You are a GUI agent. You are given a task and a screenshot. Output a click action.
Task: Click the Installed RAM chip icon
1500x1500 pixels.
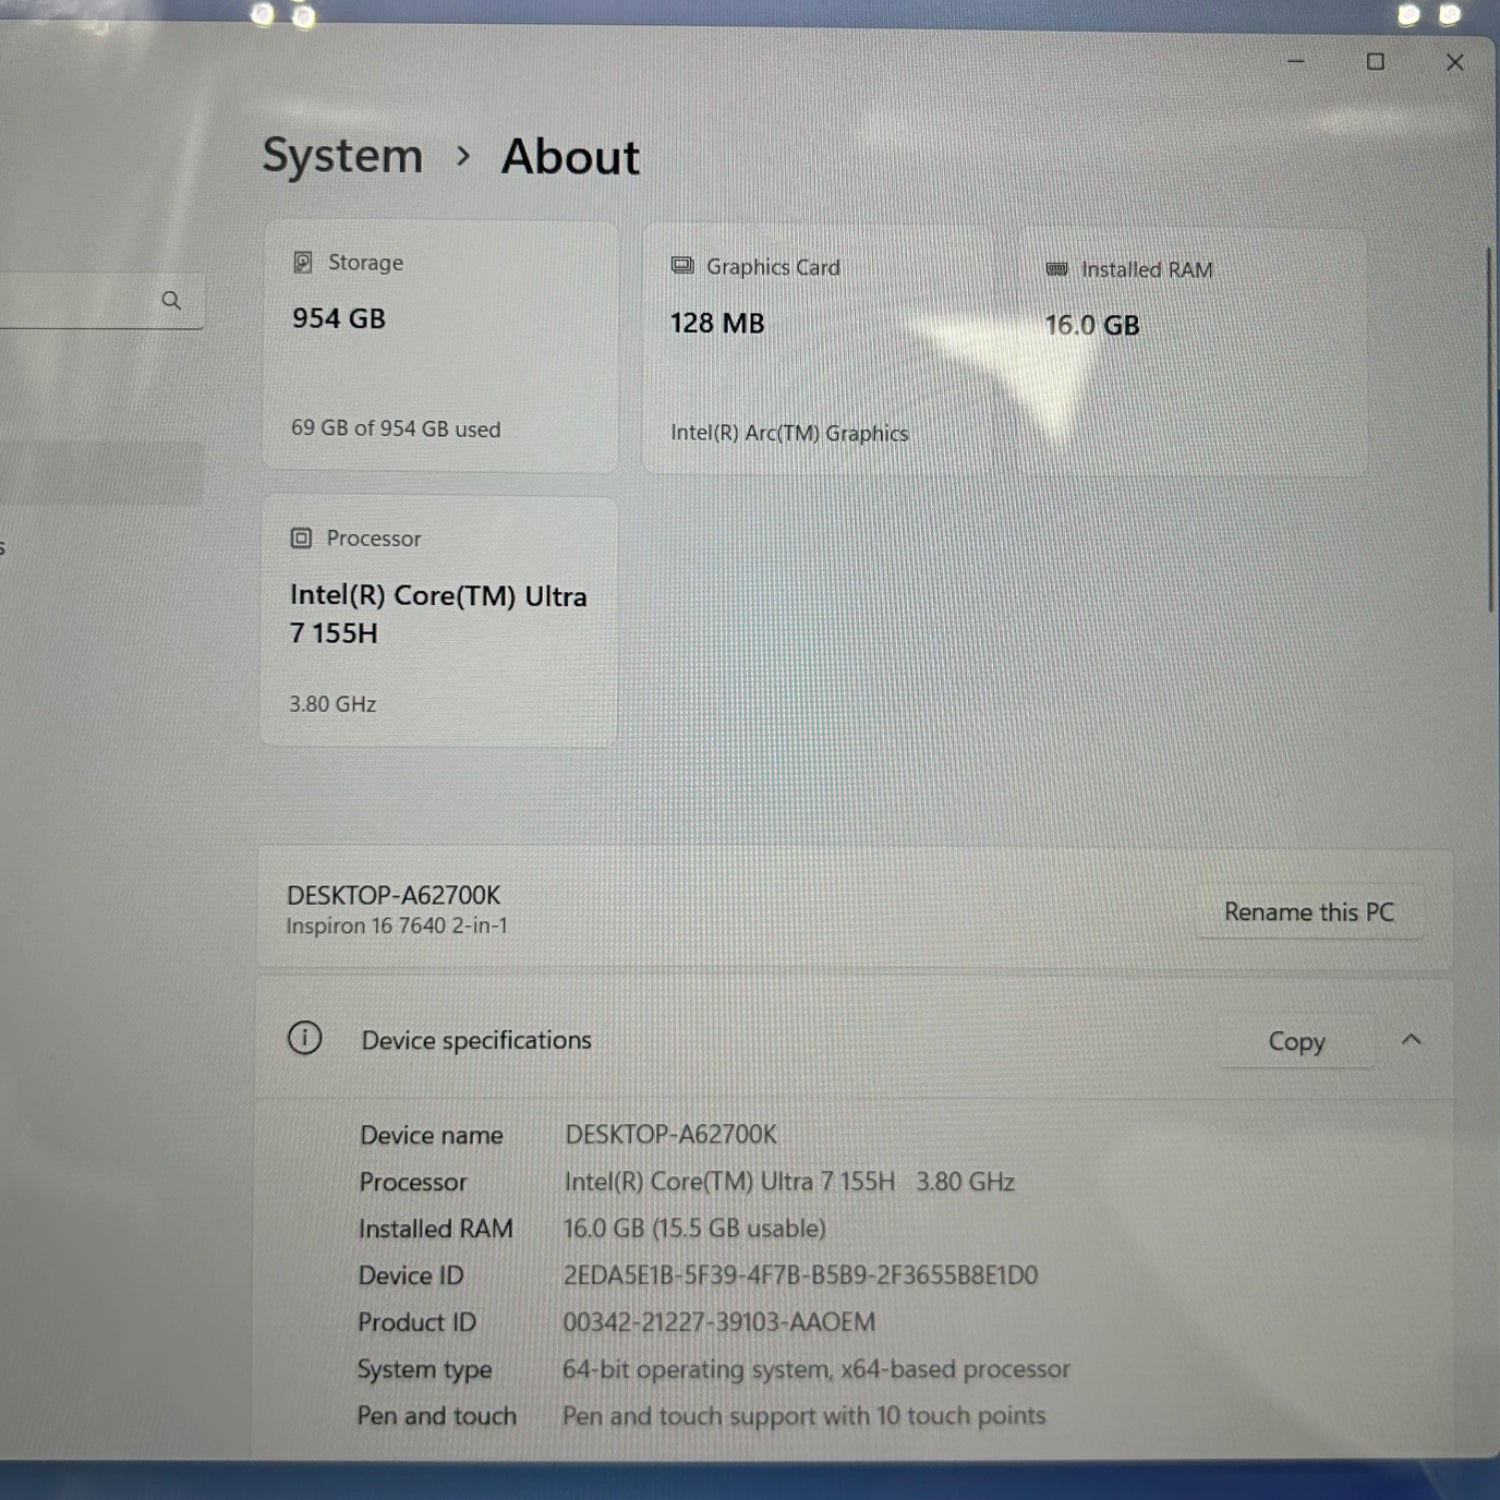[x=1056, y=269]
